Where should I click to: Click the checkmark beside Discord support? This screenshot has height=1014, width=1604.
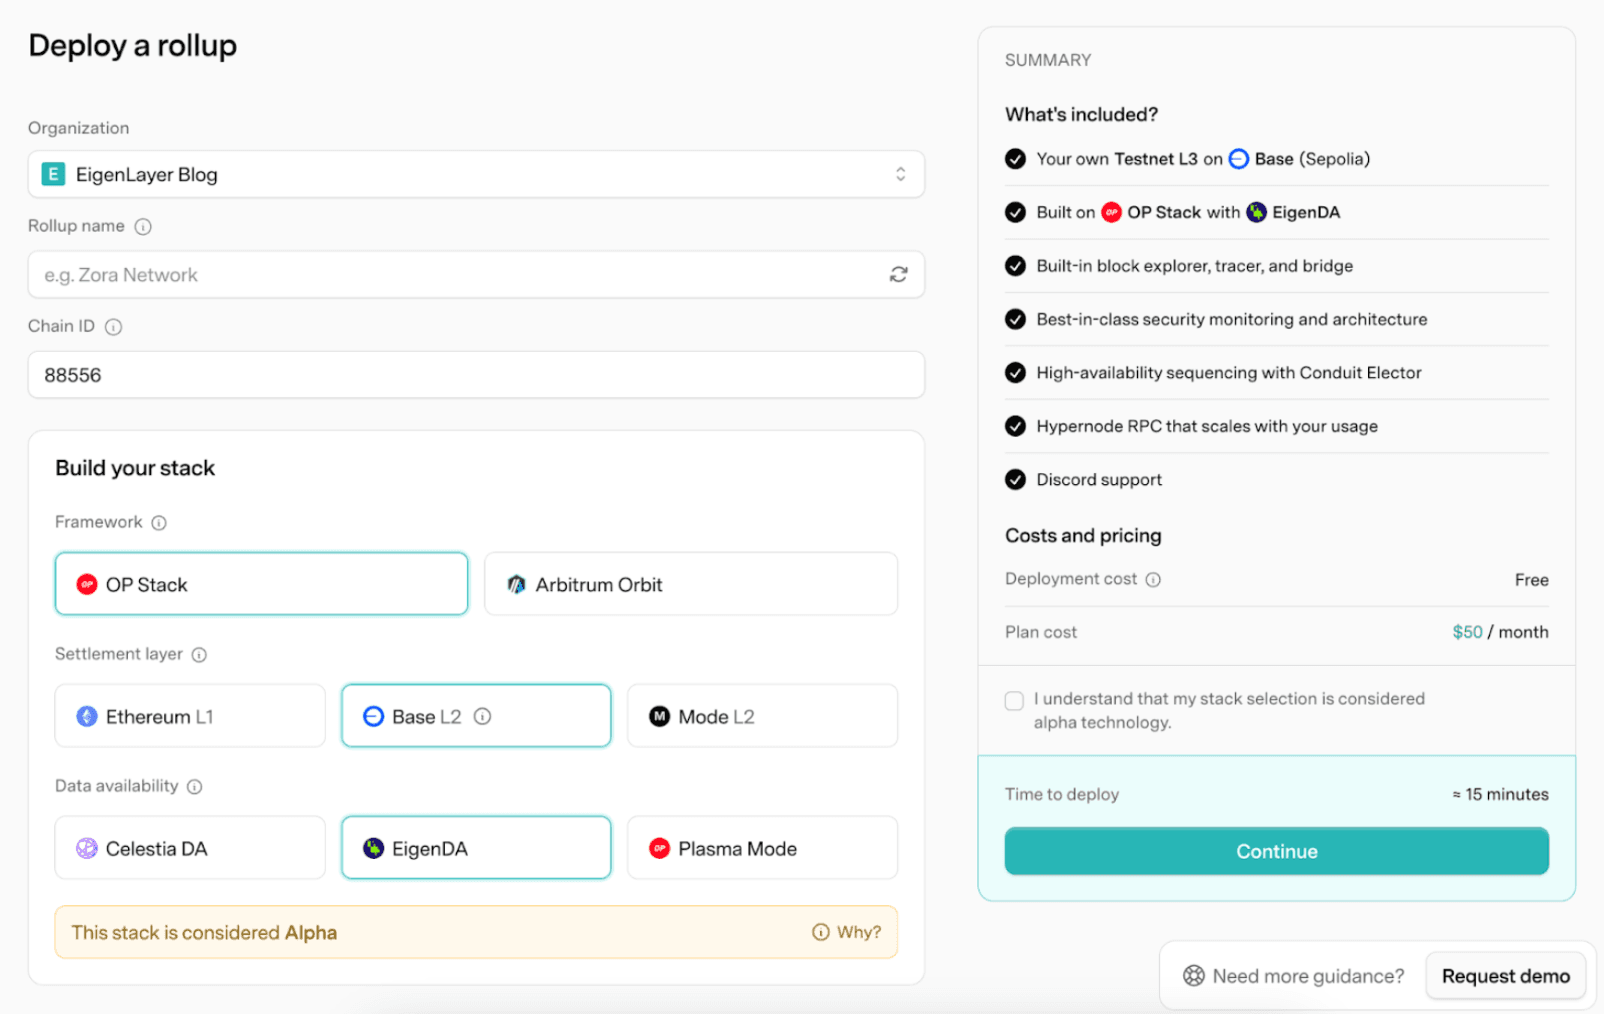[1015, 480]
